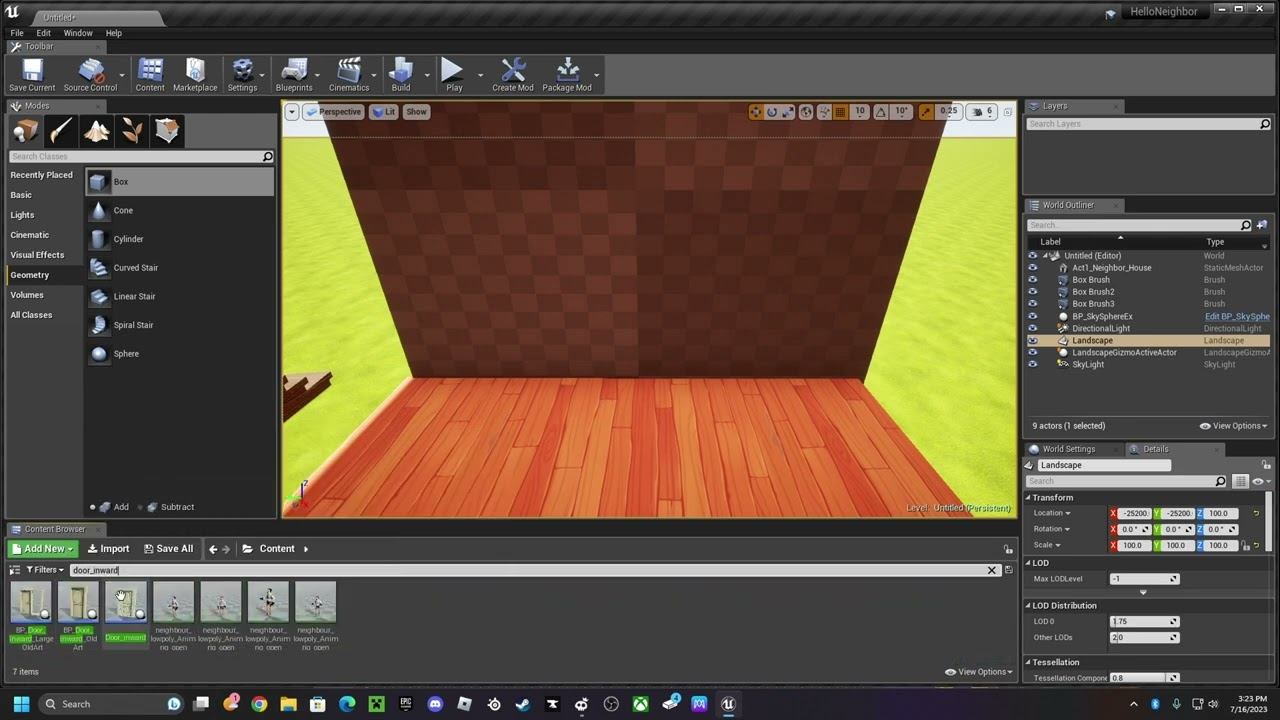Screen dimensions: 1280x720
Task: Maximize the viewport using the corner icon
Action: tap(1007, 112)
